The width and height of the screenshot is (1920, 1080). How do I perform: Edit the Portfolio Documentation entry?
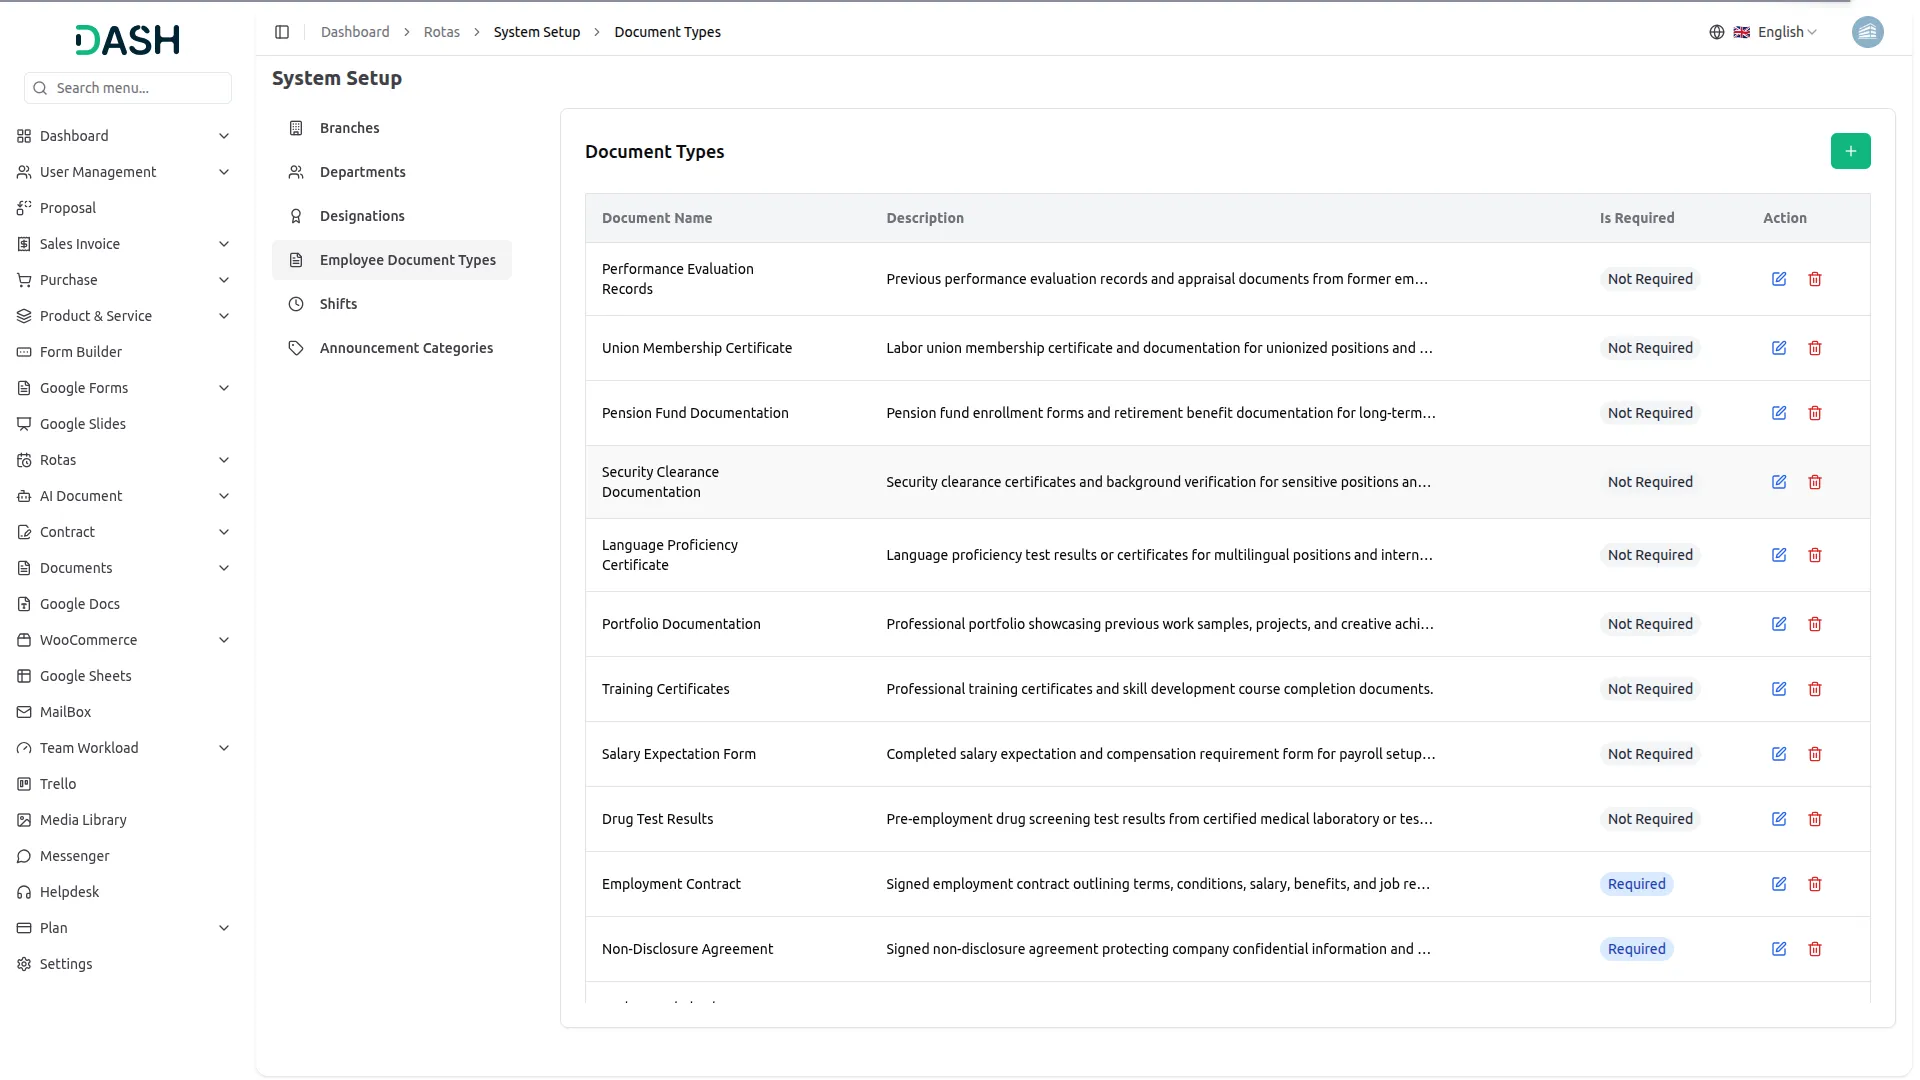(1779, 624)
